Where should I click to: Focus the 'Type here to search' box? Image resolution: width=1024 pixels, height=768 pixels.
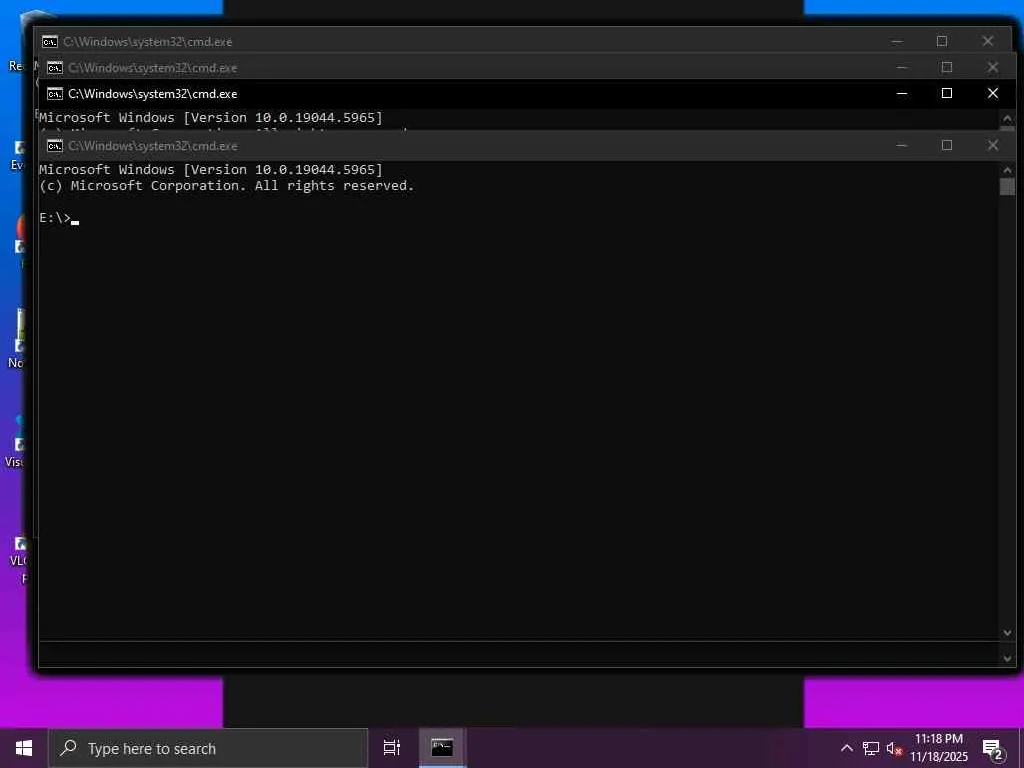click(208, 748)
